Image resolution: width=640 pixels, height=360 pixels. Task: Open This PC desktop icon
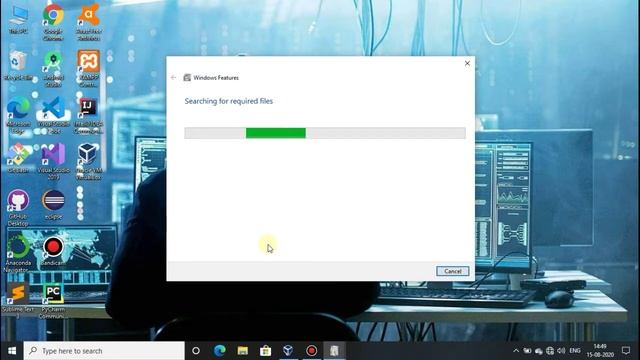18,19
